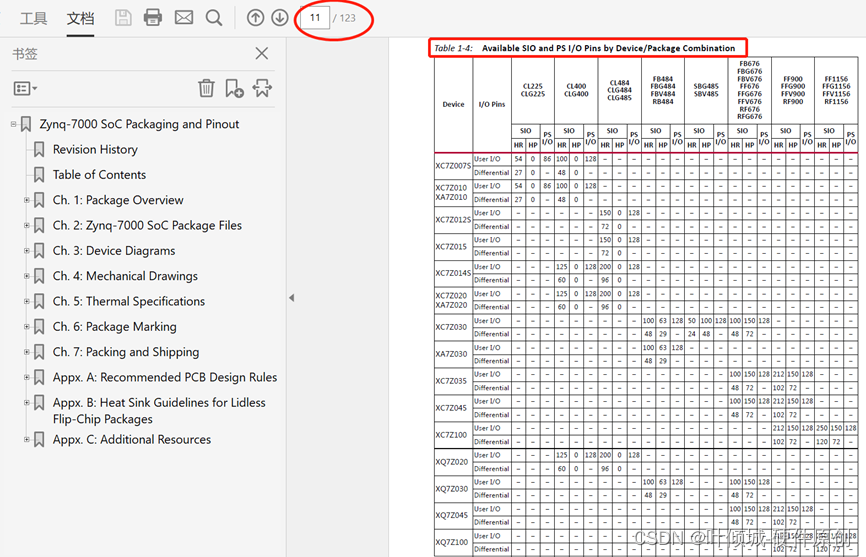Click the print icon
This screenshot has height=557, width=866.
(153, 18)
